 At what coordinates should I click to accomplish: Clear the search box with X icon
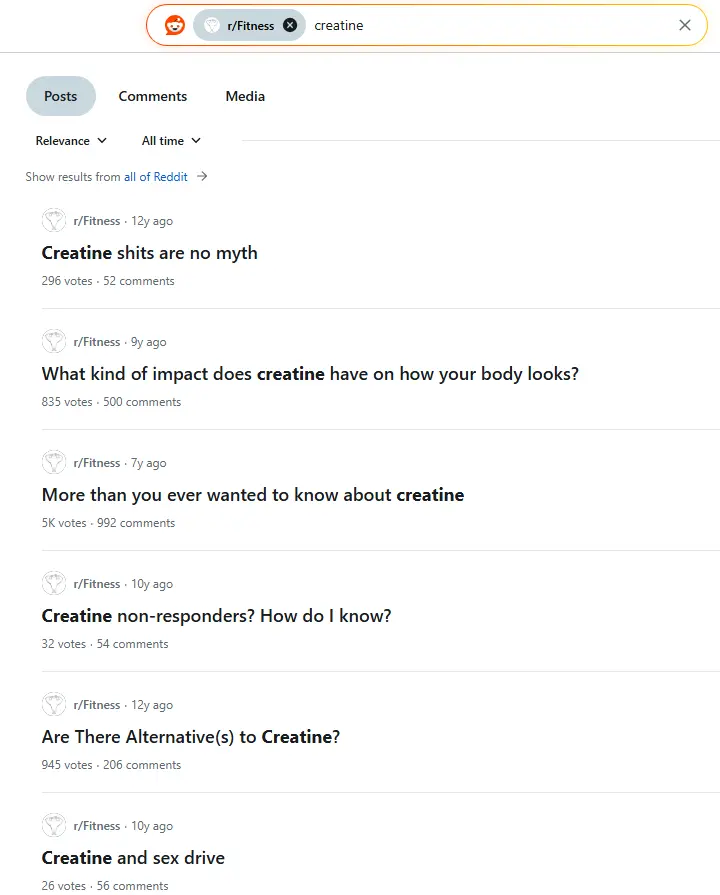pyautogui.click(x=685, y=26)
